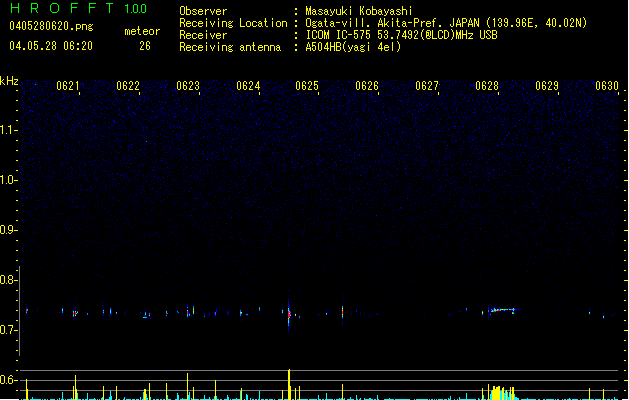Click the ICOM IC-575 receiver text
This screenshot has width=629, height=400.
[401, 35]
